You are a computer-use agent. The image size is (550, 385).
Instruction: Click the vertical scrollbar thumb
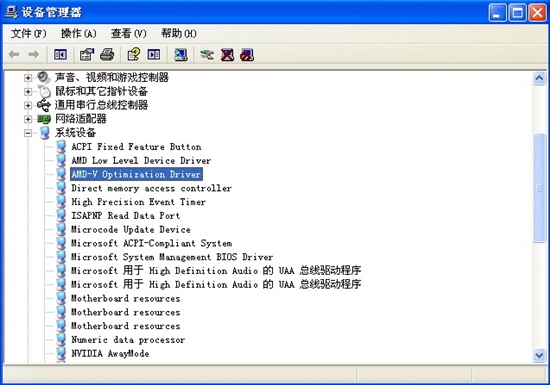[x=539, y=188]
